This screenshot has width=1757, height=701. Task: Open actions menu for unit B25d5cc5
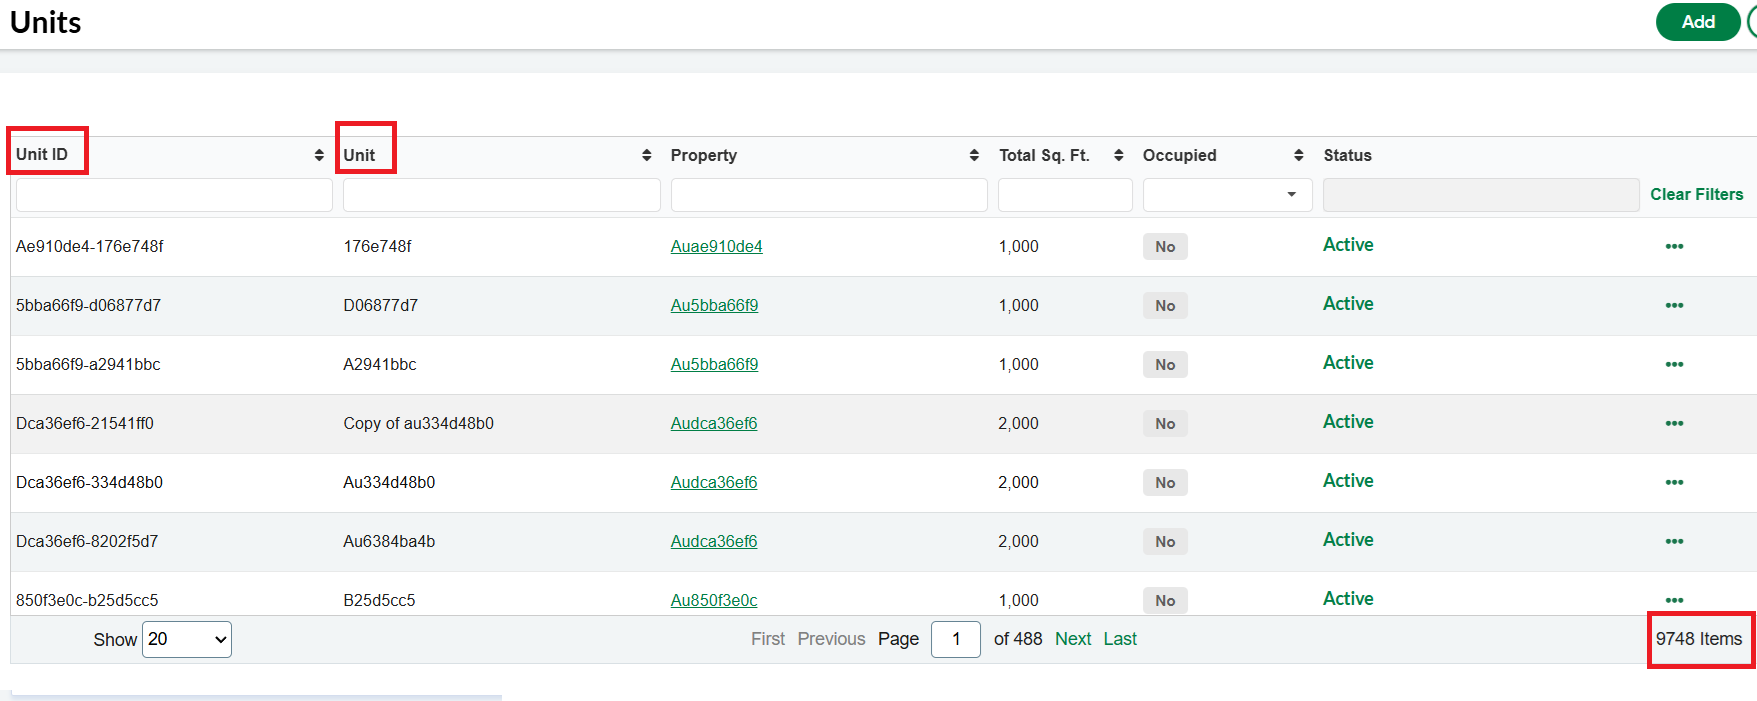tap(1674, 600)
